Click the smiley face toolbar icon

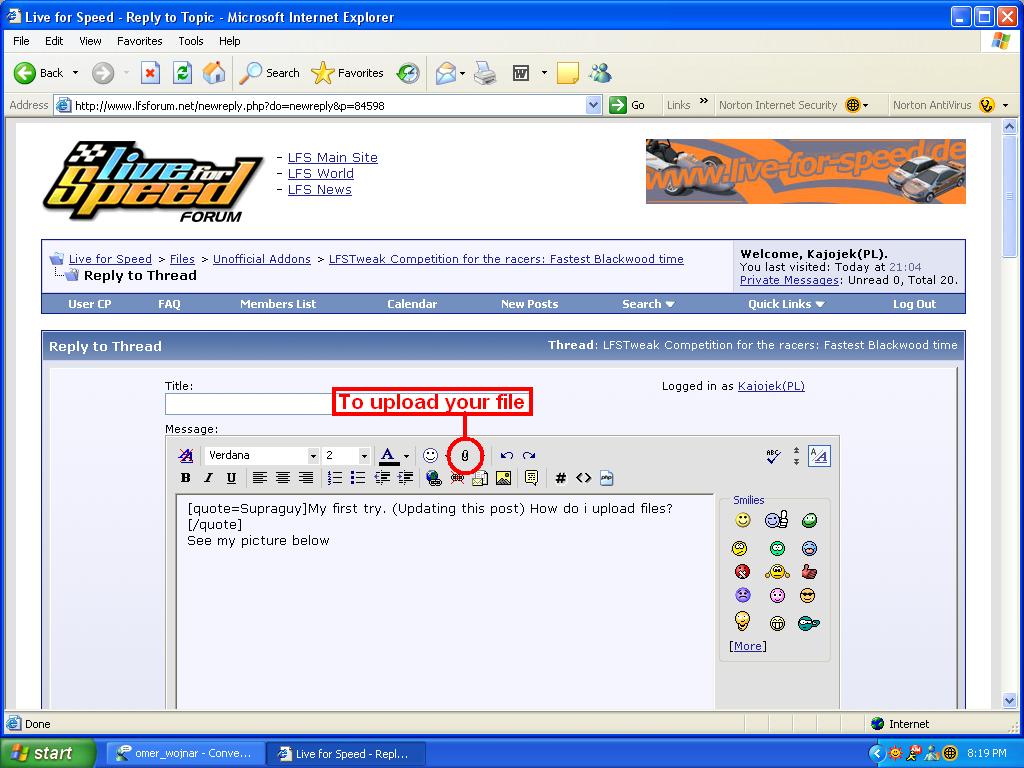point(430,455)
